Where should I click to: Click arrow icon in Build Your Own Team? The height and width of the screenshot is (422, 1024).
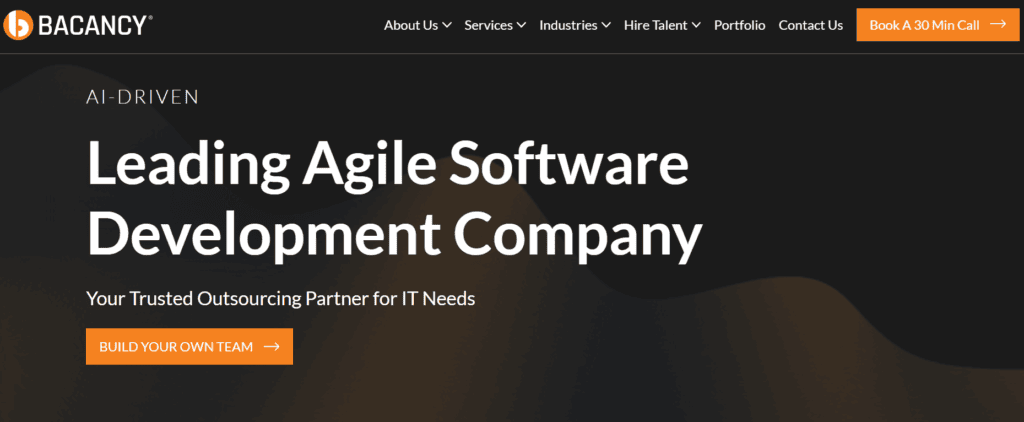pos(272,347)
